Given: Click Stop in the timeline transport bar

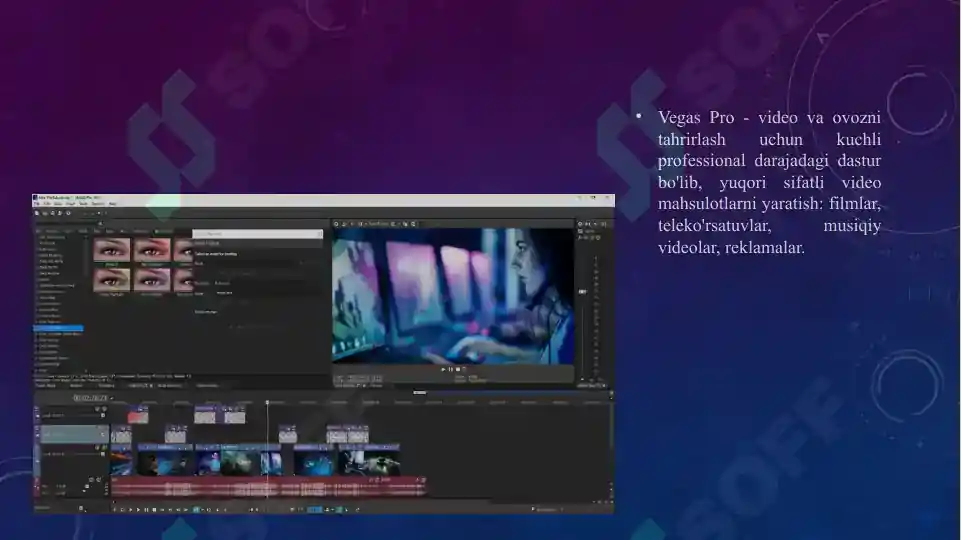Looking at the screenshot, I should pos(154,510).
